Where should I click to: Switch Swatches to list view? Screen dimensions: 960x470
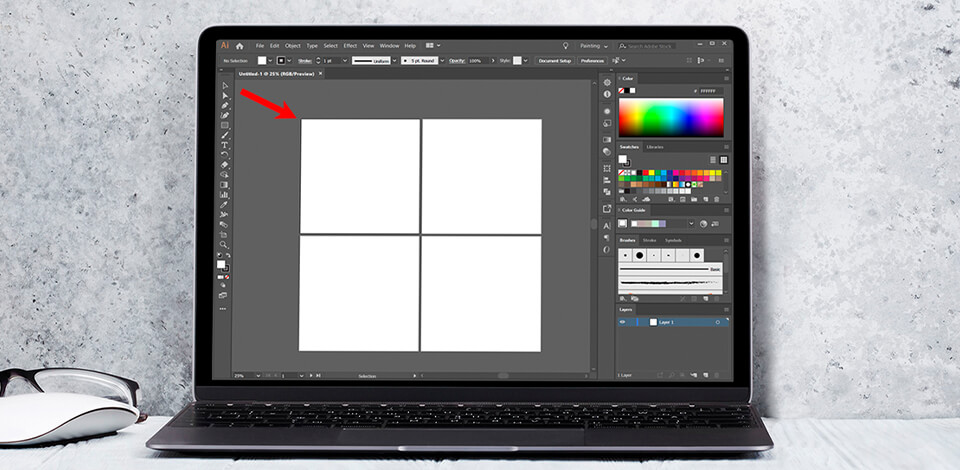(713, 160)
